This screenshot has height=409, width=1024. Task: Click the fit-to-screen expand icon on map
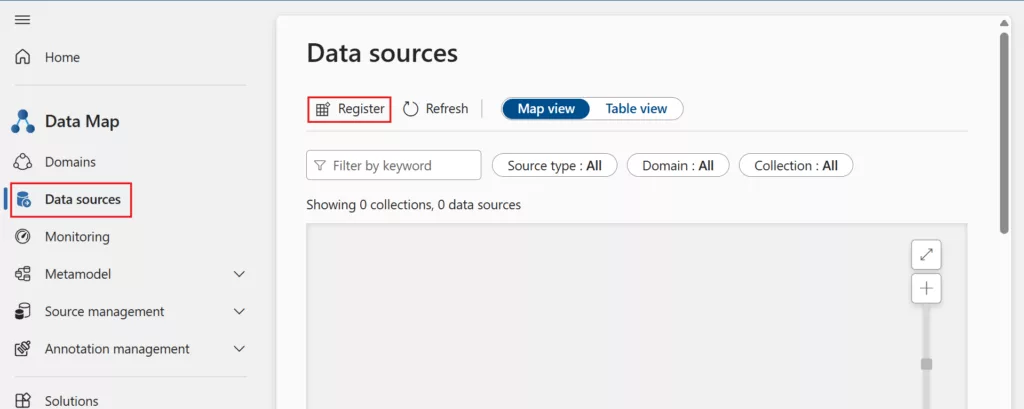coord(926,255)
